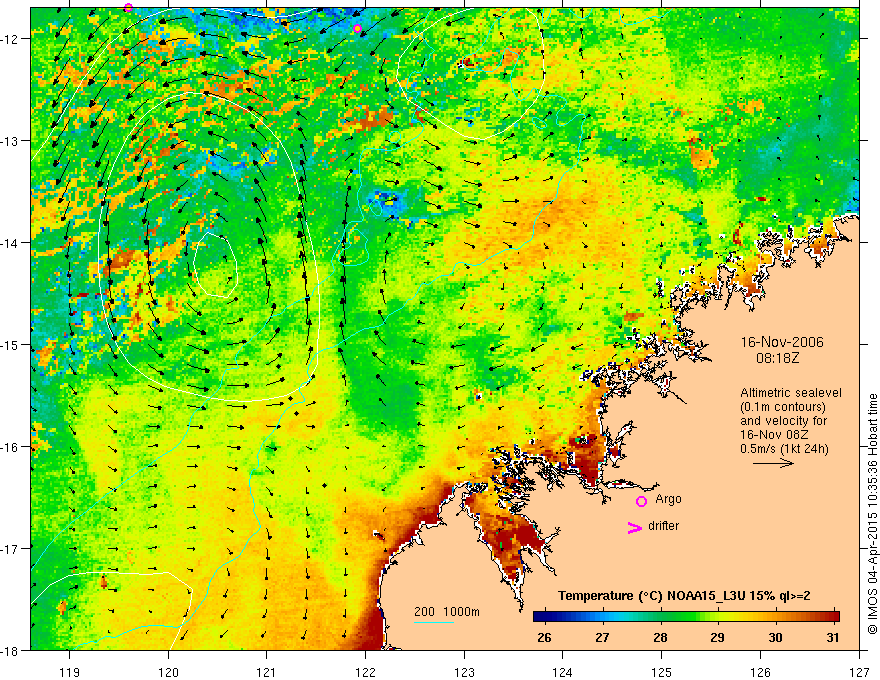880x680 pixels.
Task: Click the latitude axis label -16
Action: 10,447
